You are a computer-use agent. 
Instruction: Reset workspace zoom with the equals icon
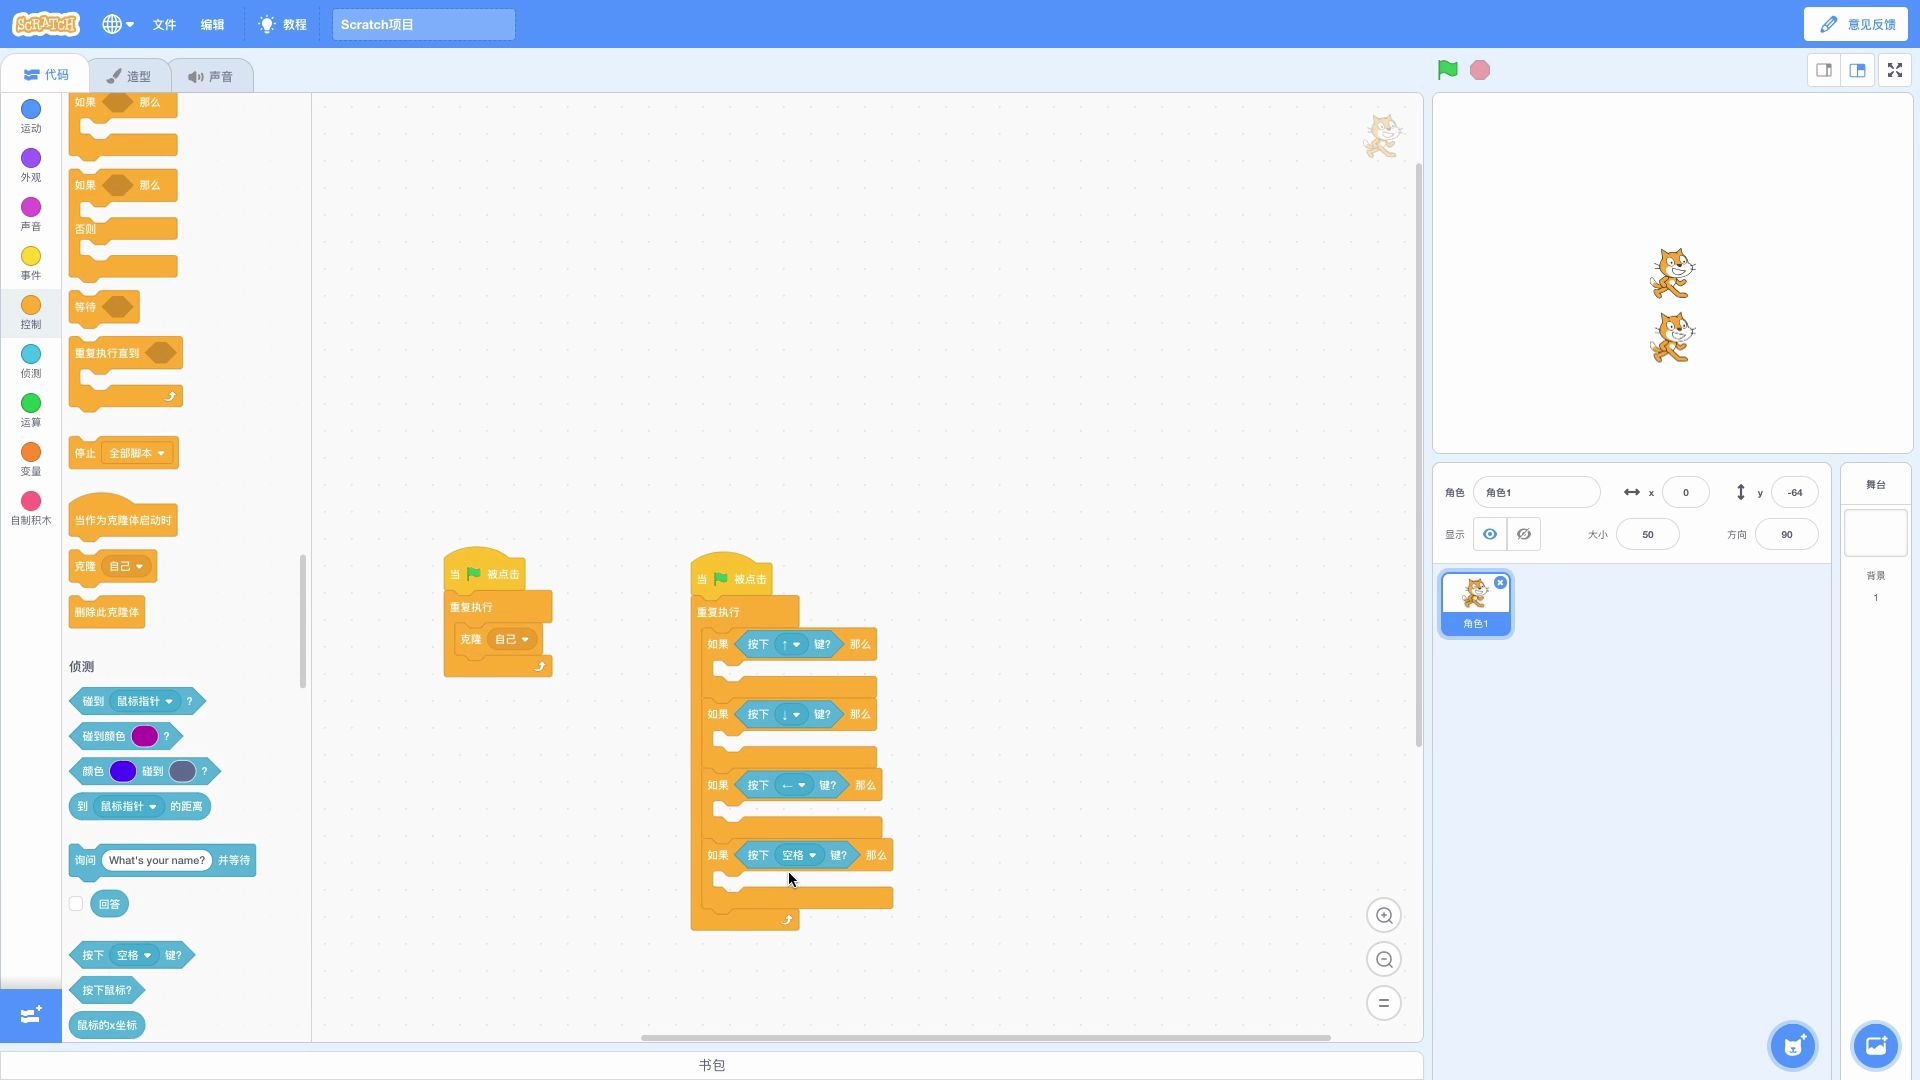[1384, 1003]
